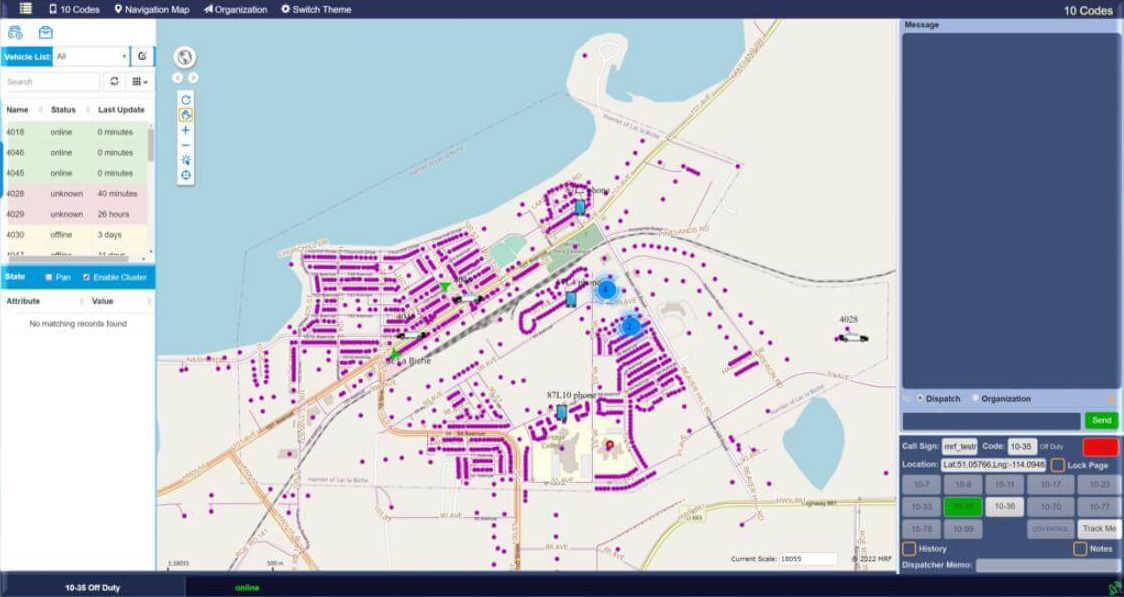Click the crosshair locate icon on map
Screen dimensions: 1124x597
(186, 175)
